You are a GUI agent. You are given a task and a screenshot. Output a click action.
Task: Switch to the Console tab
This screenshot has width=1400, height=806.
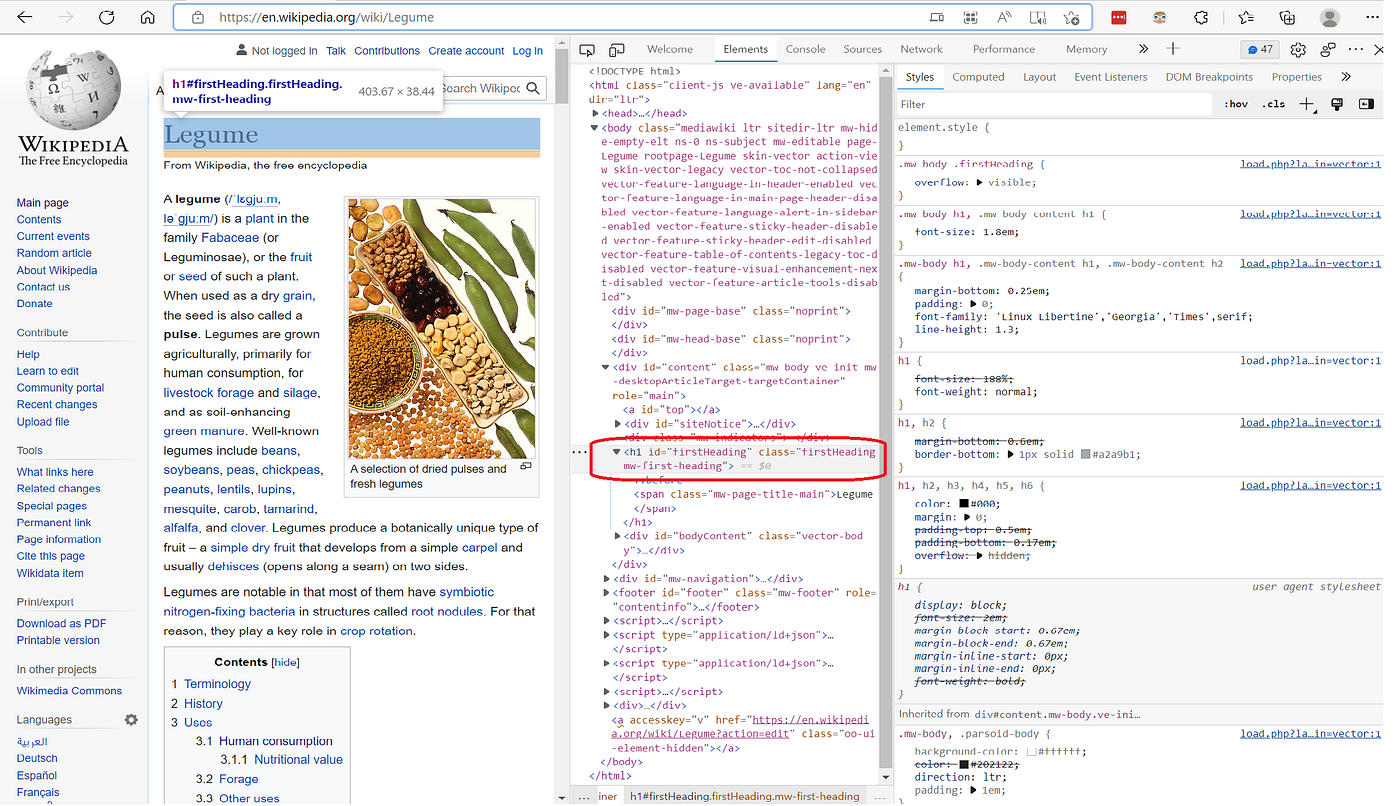click(x=805, y=49)
